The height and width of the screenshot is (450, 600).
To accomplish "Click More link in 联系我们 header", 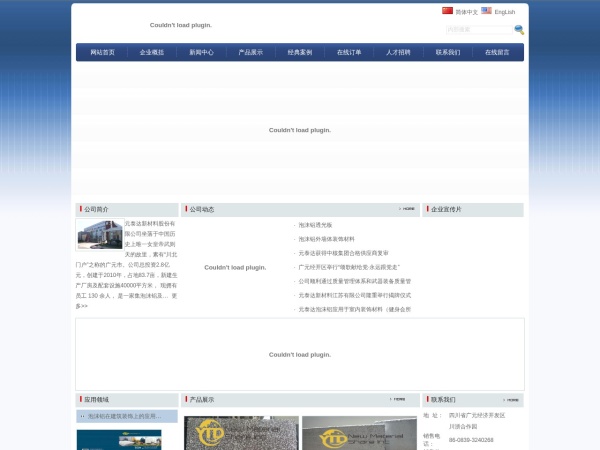I will [511, 400].
